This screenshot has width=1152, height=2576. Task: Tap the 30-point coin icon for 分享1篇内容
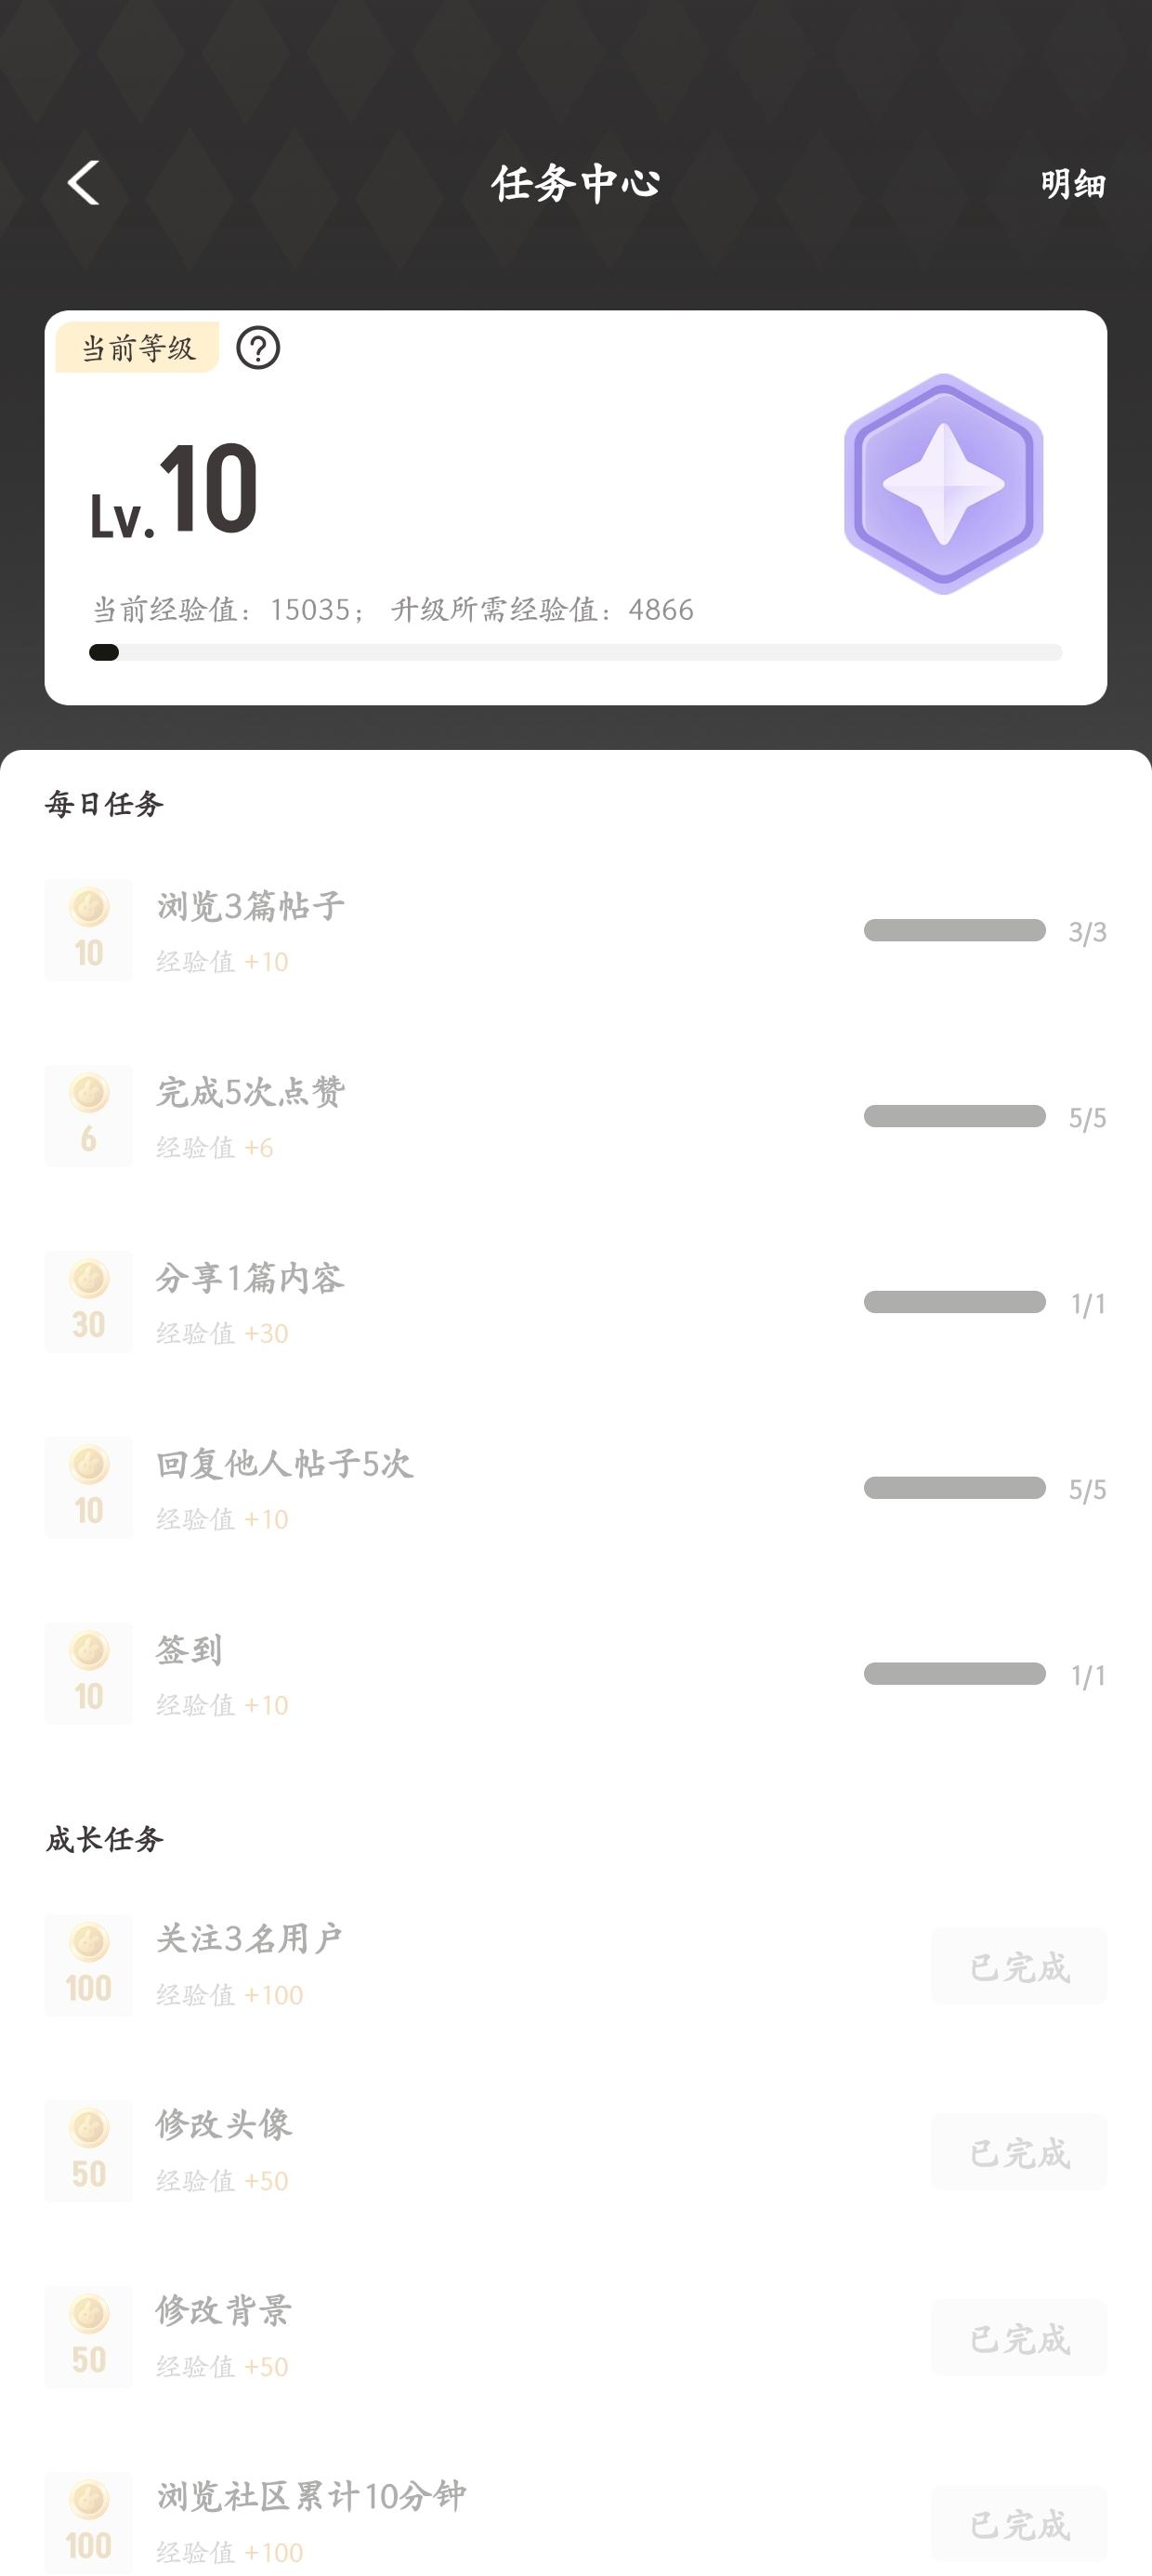point(89,1302)
